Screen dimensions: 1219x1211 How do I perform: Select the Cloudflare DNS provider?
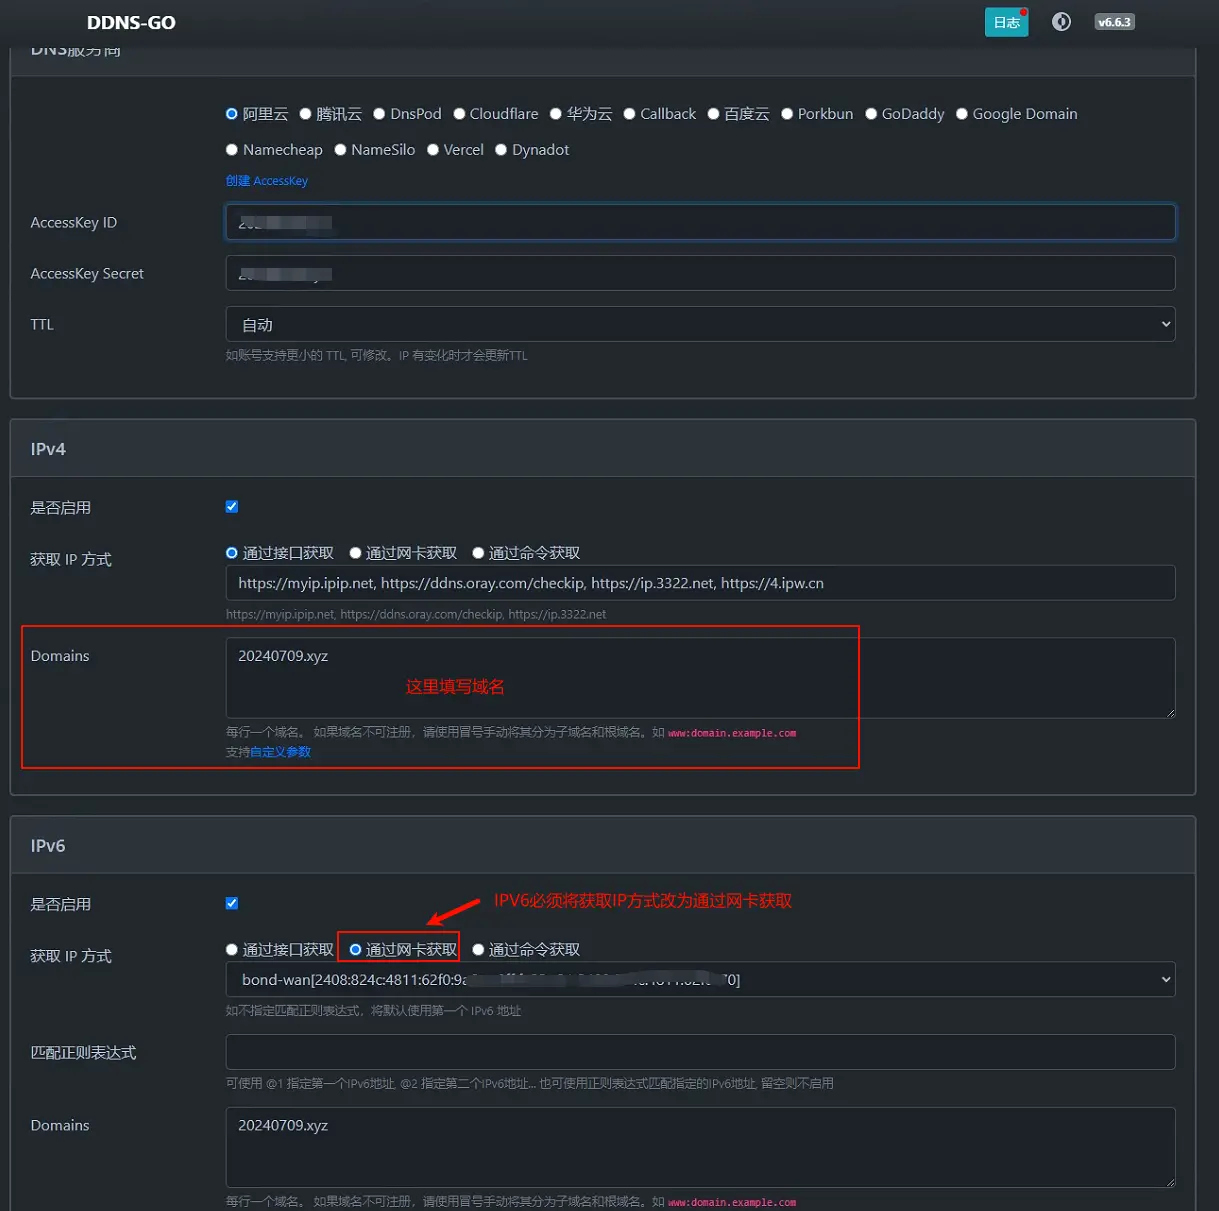coord(460,114)
